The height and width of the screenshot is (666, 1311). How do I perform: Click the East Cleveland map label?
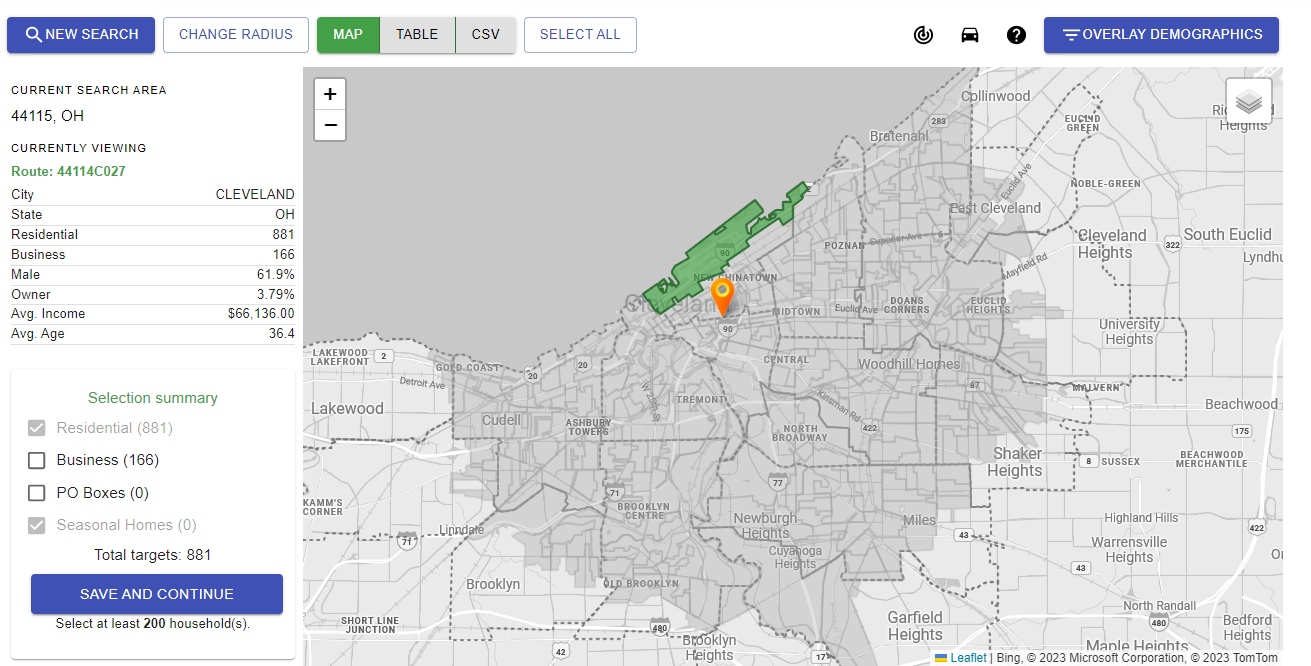click(995, 208)
